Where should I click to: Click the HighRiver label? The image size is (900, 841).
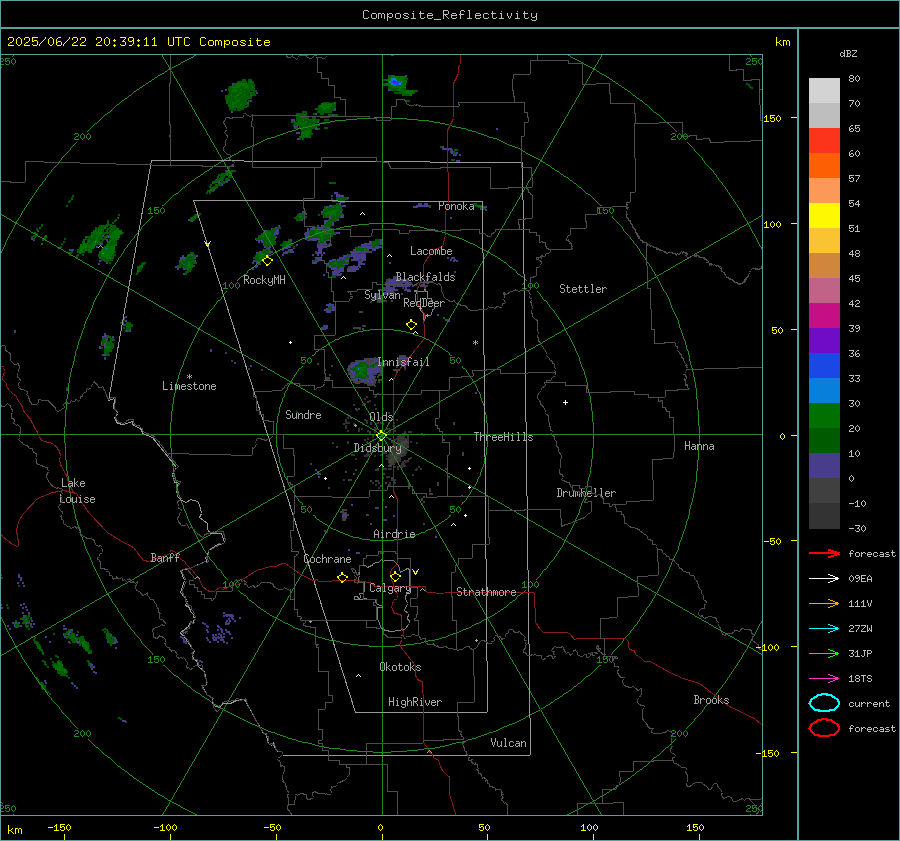coord(415,702)
